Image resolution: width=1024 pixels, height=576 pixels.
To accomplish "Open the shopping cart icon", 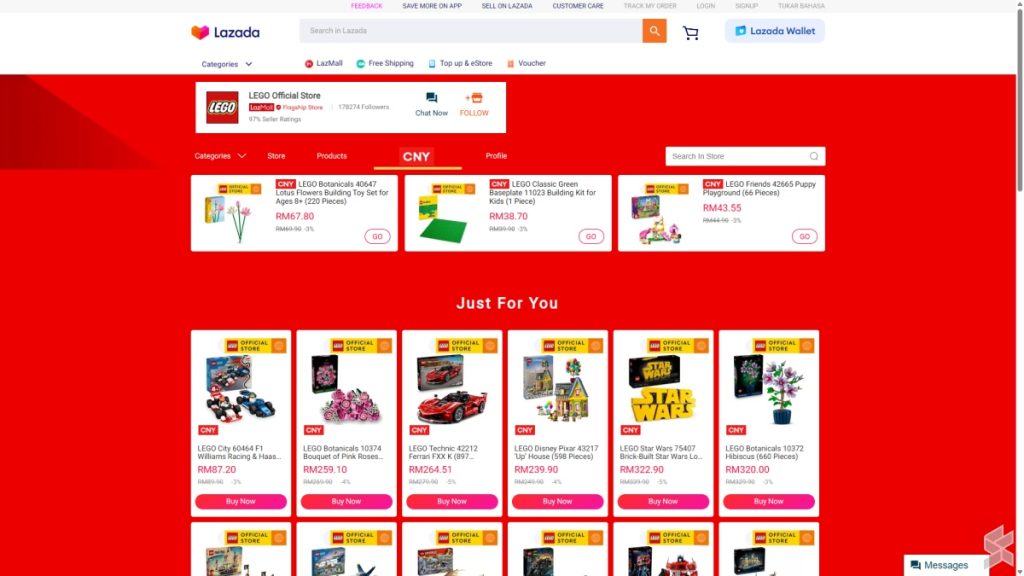I will point(690,33).
